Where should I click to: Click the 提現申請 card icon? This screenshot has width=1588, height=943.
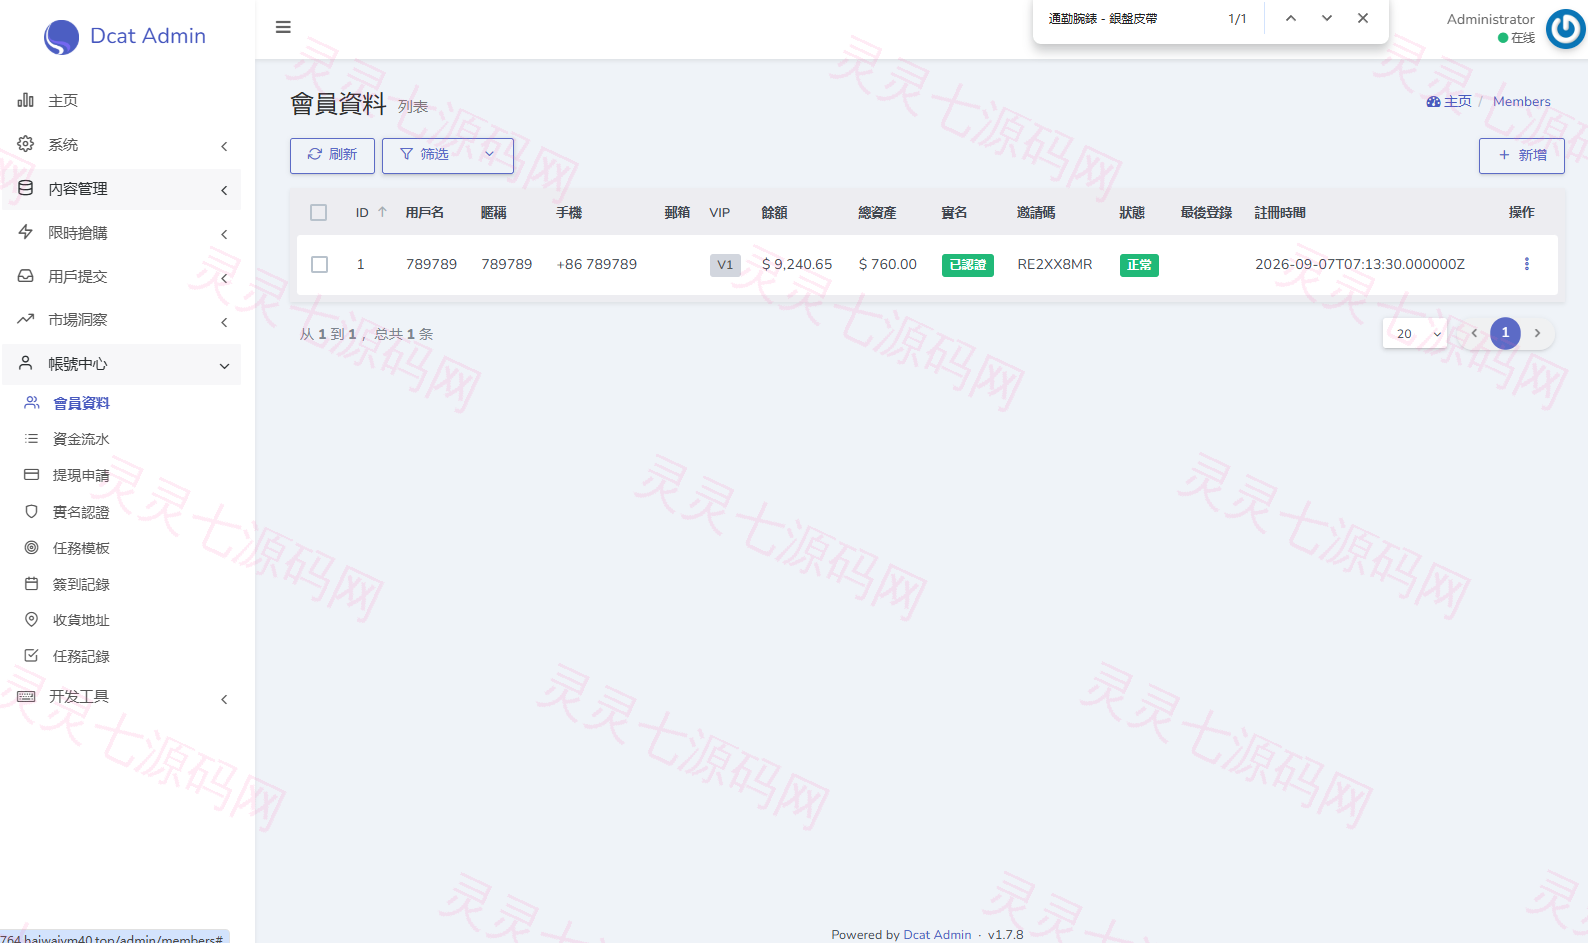tap(32, 475)
